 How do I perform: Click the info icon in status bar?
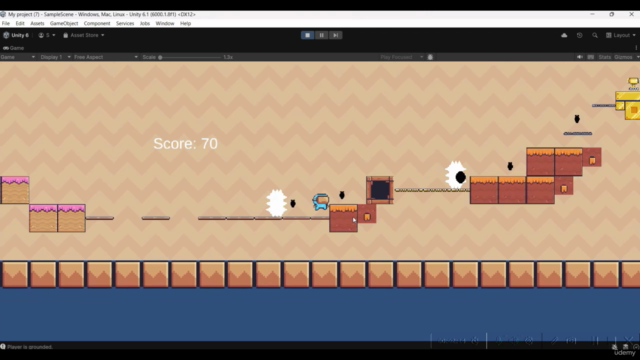(x=3, y=347)
